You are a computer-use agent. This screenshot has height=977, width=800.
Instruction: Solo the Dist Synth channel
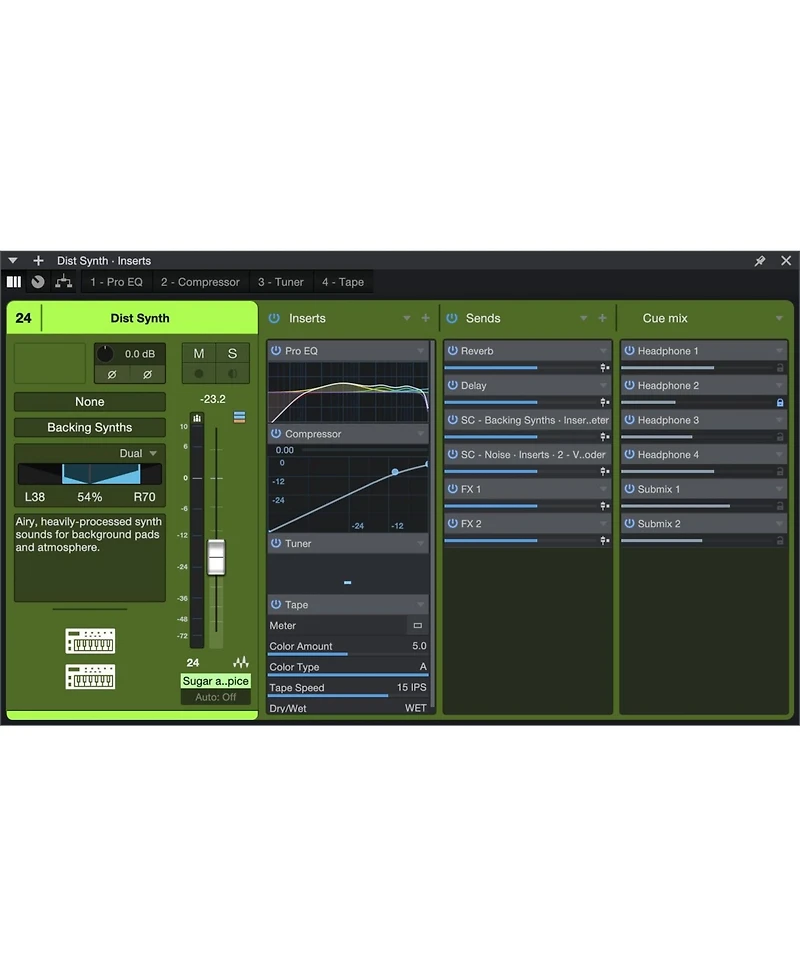pos(232,353)
